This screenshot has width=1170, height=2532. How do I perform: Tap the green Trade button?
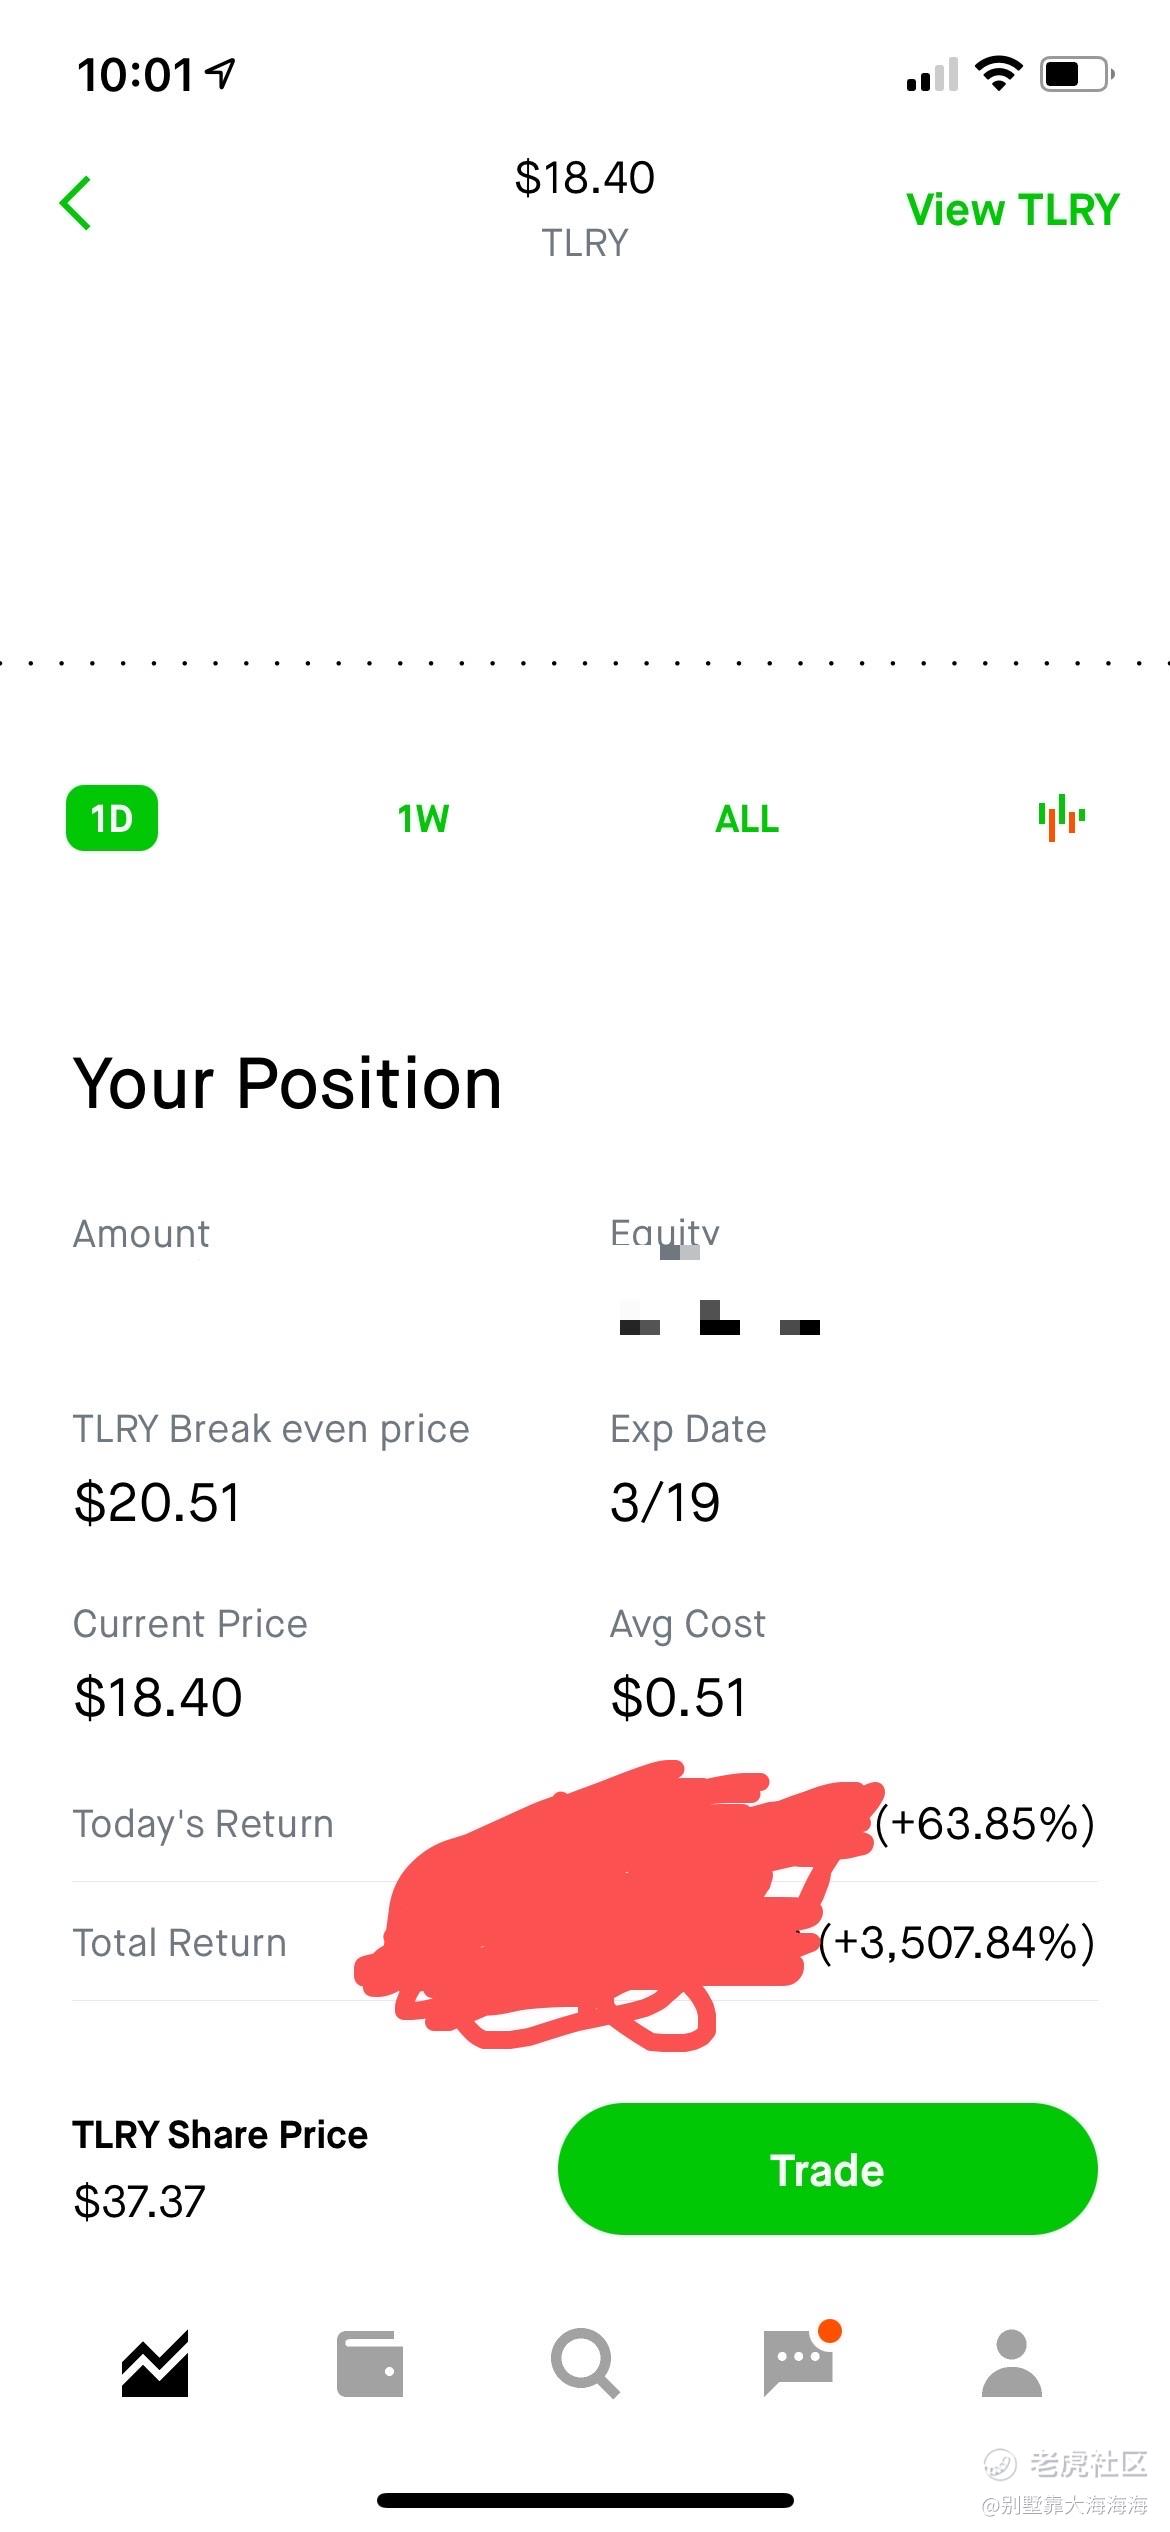(x=827, y=2169)
